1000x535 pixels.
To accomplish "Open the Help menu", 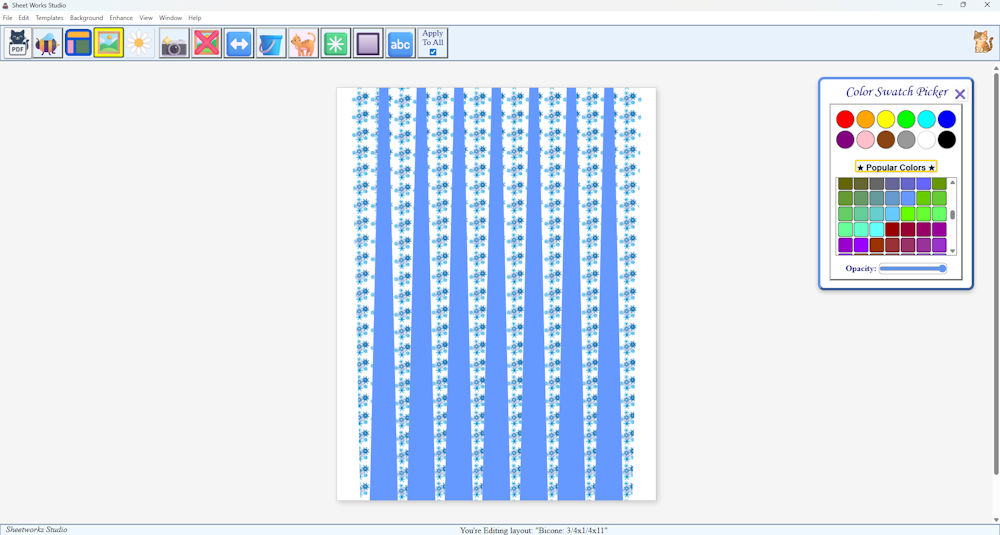I will pos(195,18).
